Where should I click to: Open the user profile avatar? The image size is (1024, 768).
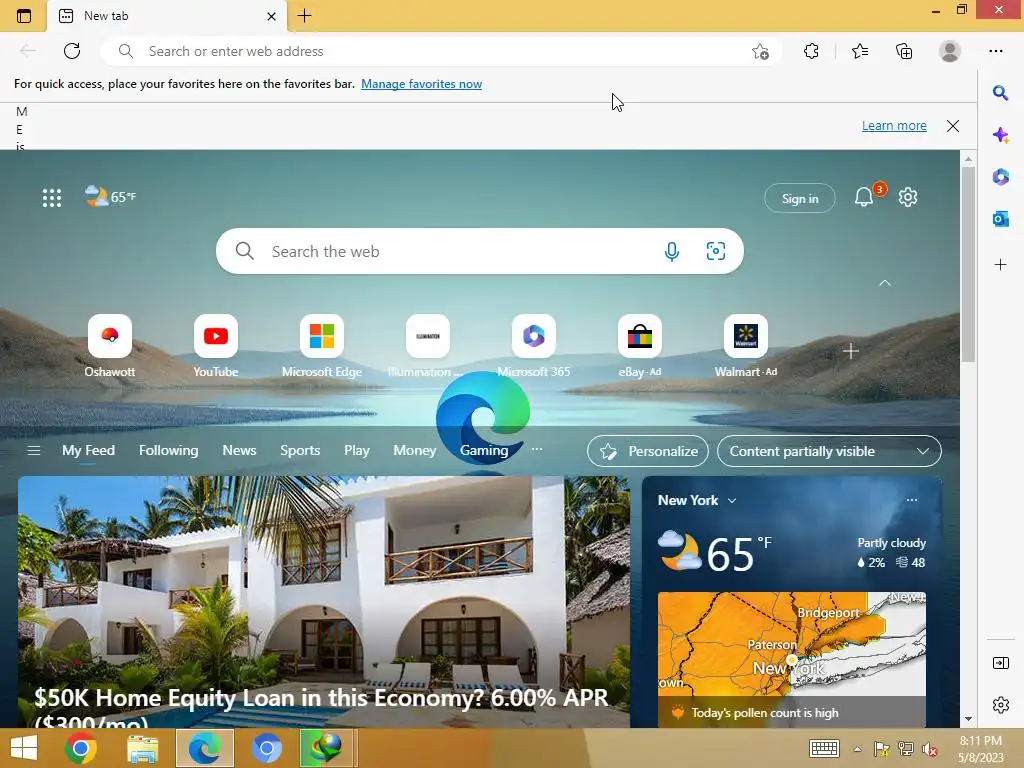tap(950, 51)
